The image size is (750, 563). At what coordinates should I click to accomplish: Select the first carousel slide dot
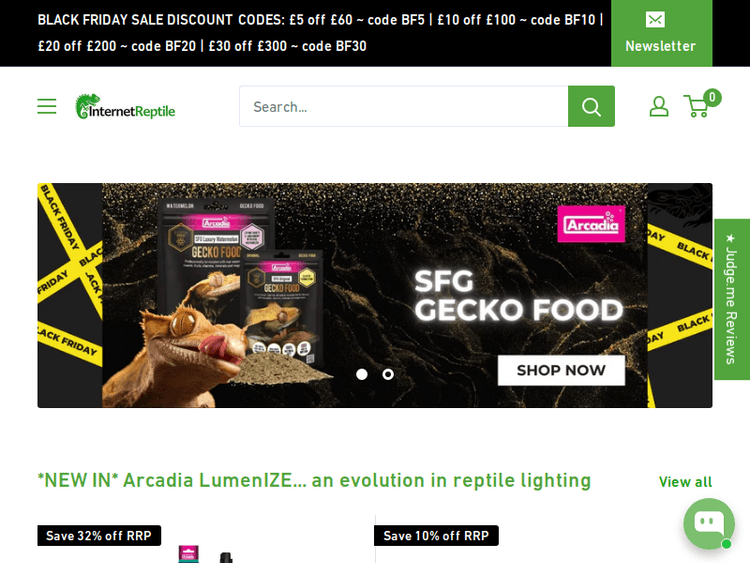(x=362, y=374)
